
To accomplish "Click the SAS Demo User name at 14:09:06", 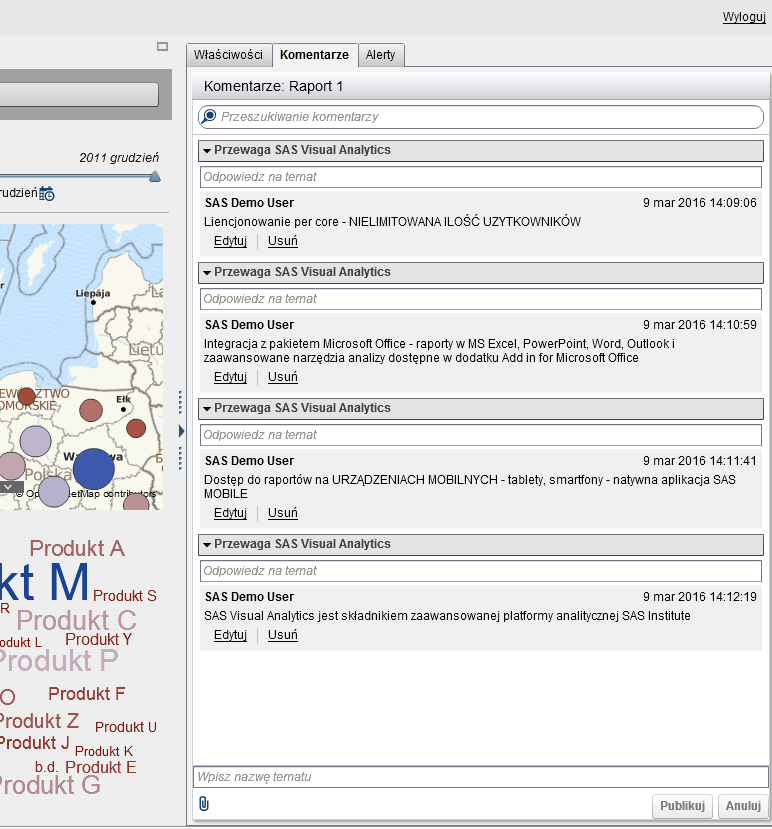I will pyautogui.click(x=250, y=203).
